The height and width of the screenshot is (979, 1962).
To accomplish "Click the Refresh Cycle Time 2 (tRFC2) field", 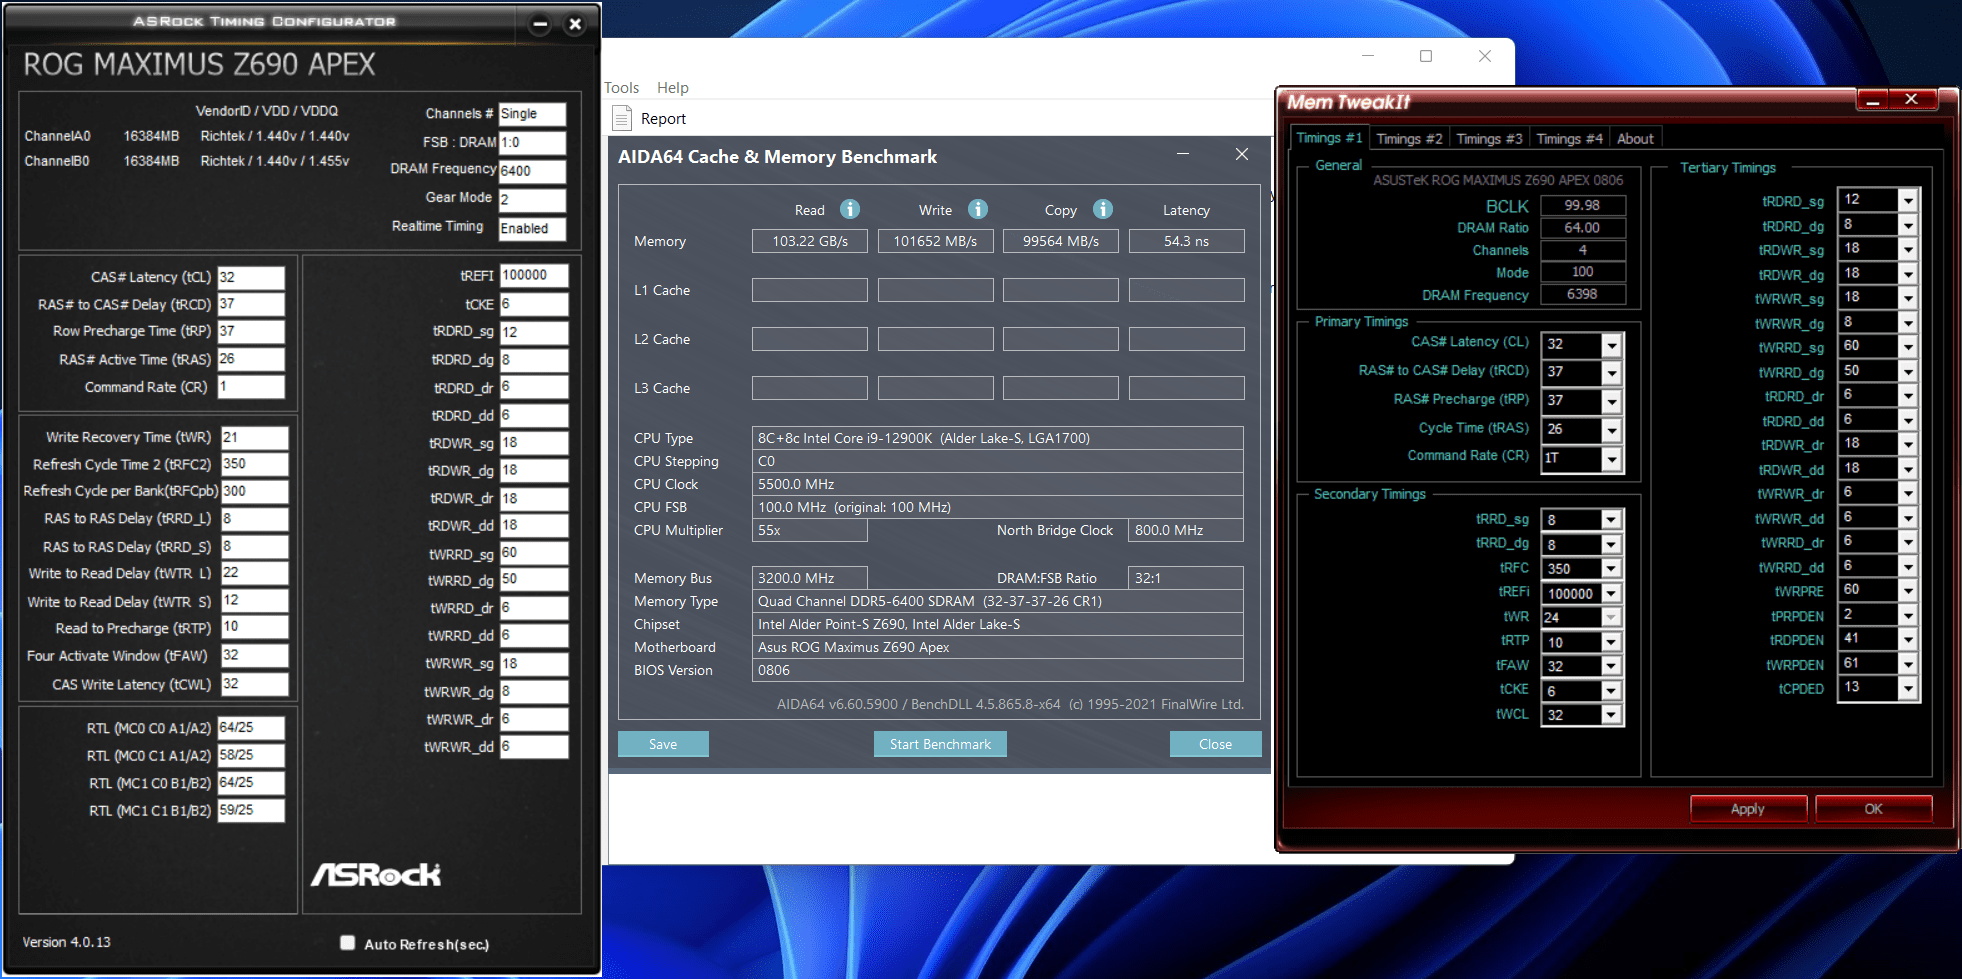I will point(255,464).
